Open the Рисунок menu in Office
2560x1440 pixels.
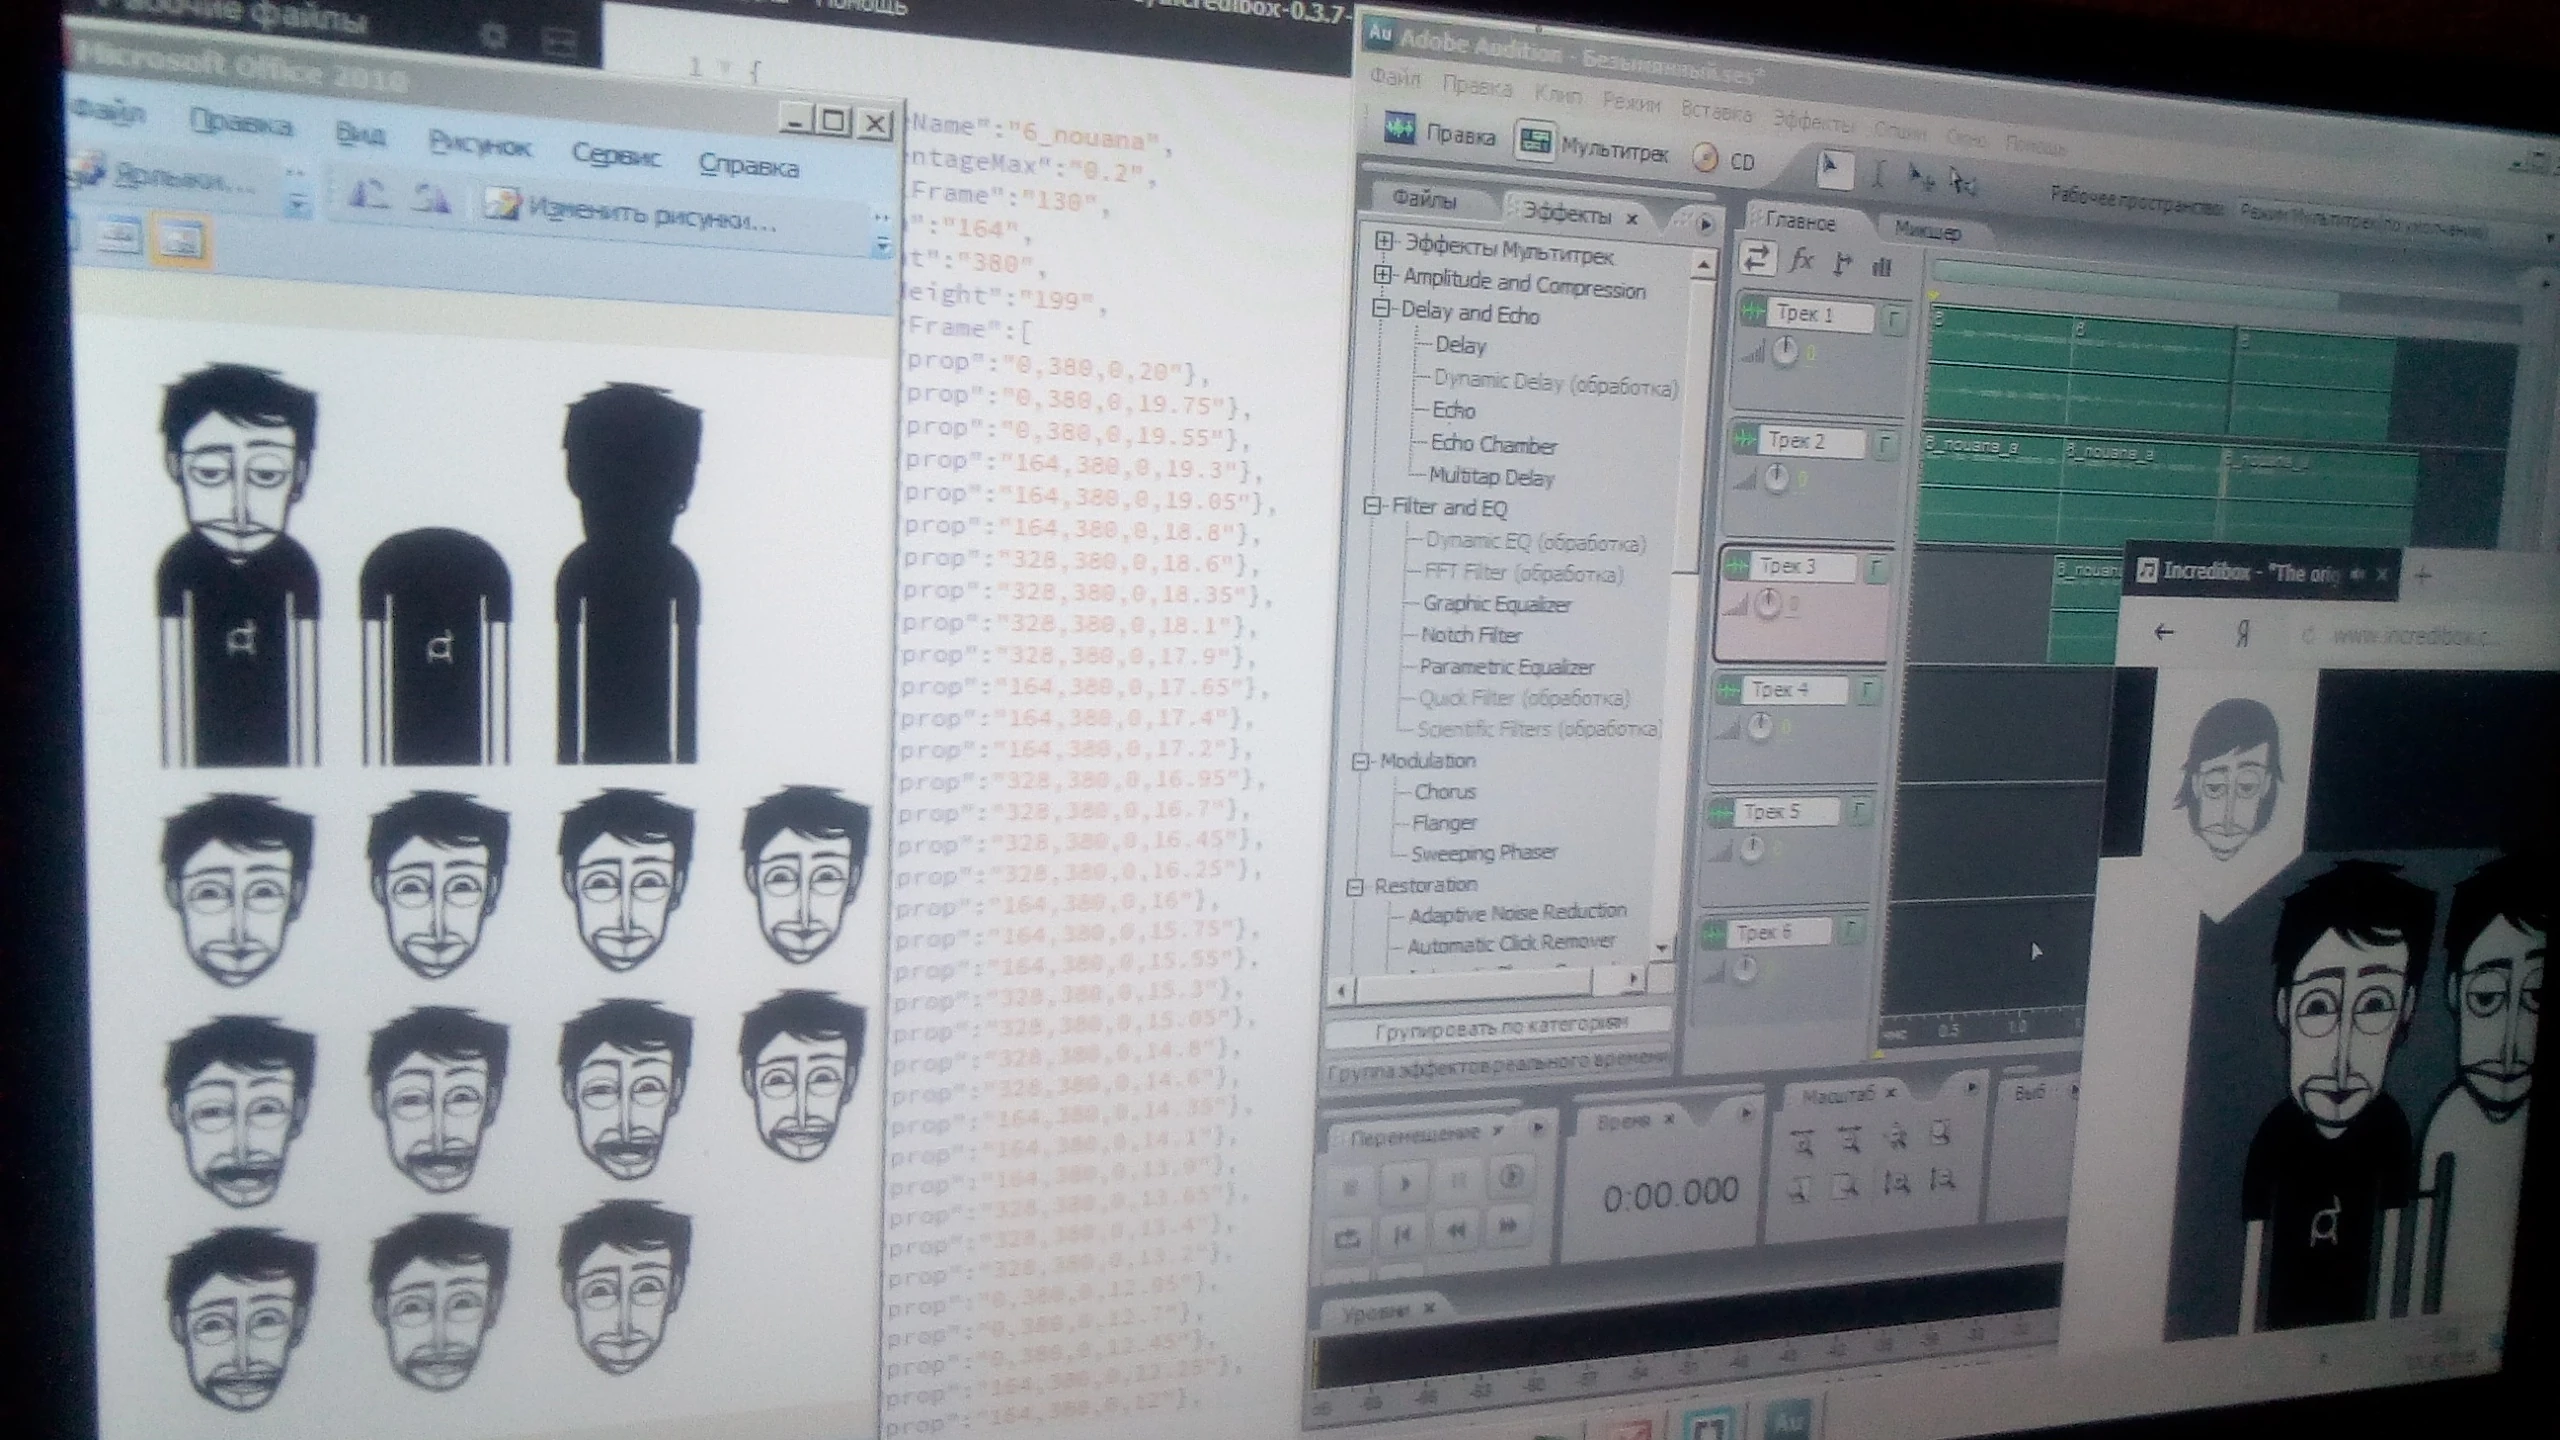point(480,145)
